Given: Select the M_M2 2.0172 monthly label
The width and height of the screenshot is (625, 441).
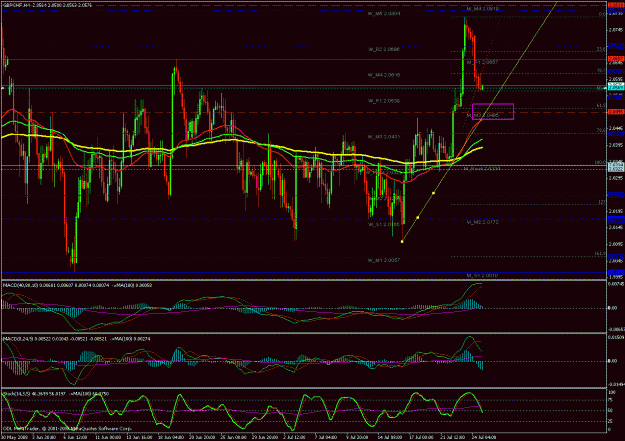Looking at the screenshot, I should click(x=482, y=222).
